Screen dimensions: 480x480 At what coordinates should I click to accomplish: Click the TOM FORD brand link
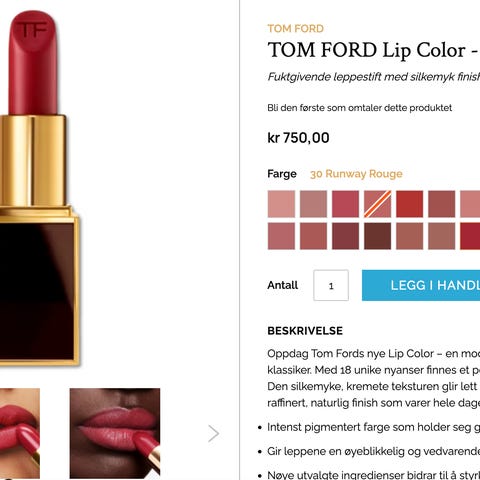[x=295, y=29]
